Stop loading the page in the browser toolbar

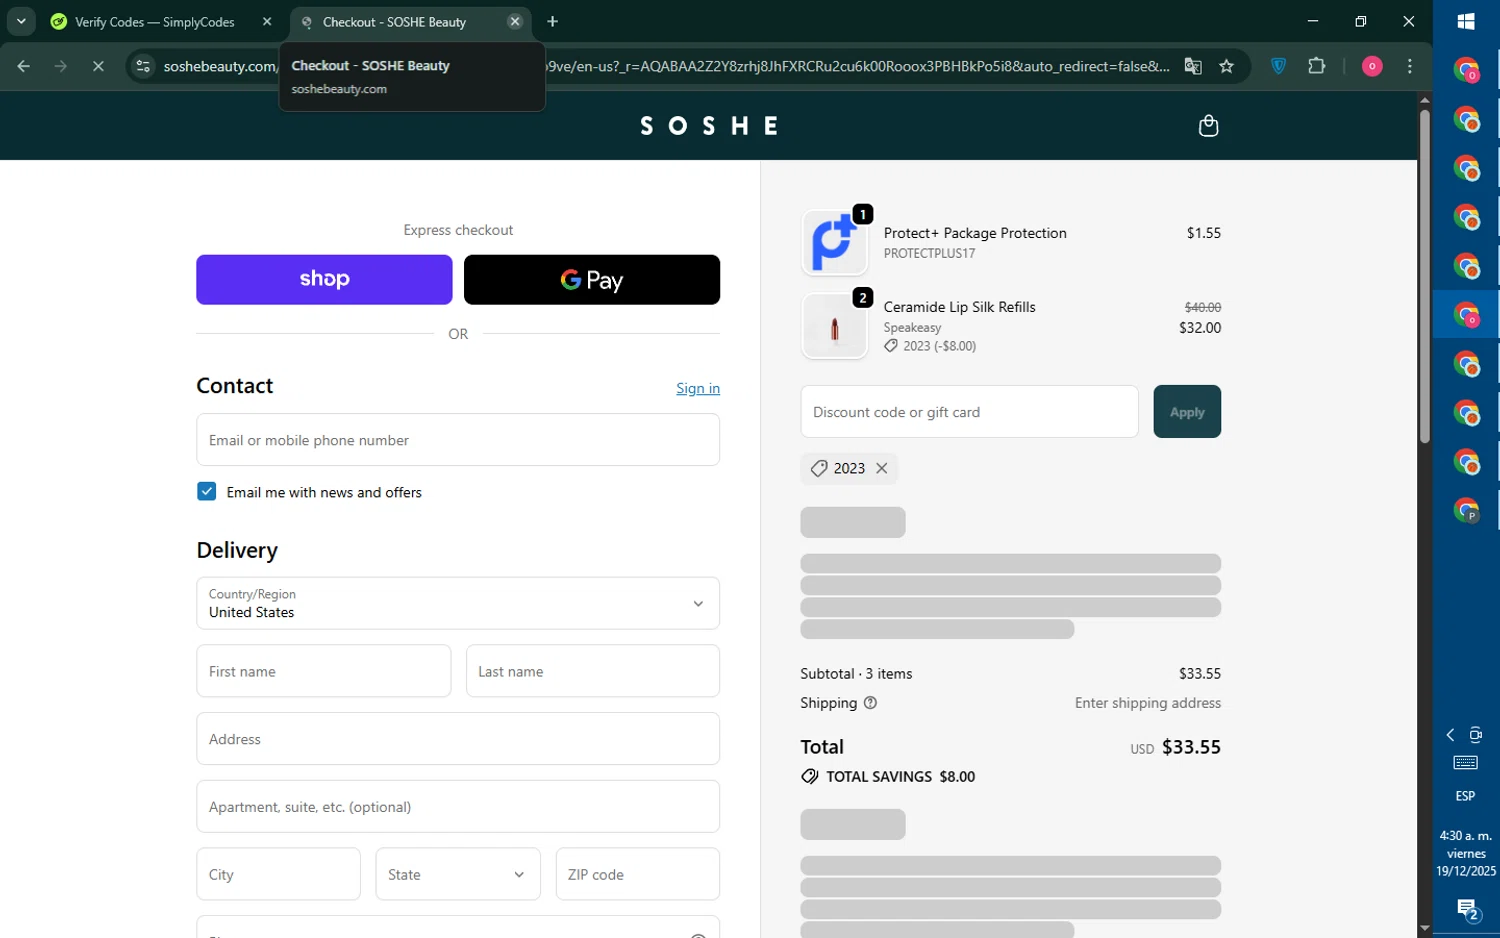(x=98, y=66)
